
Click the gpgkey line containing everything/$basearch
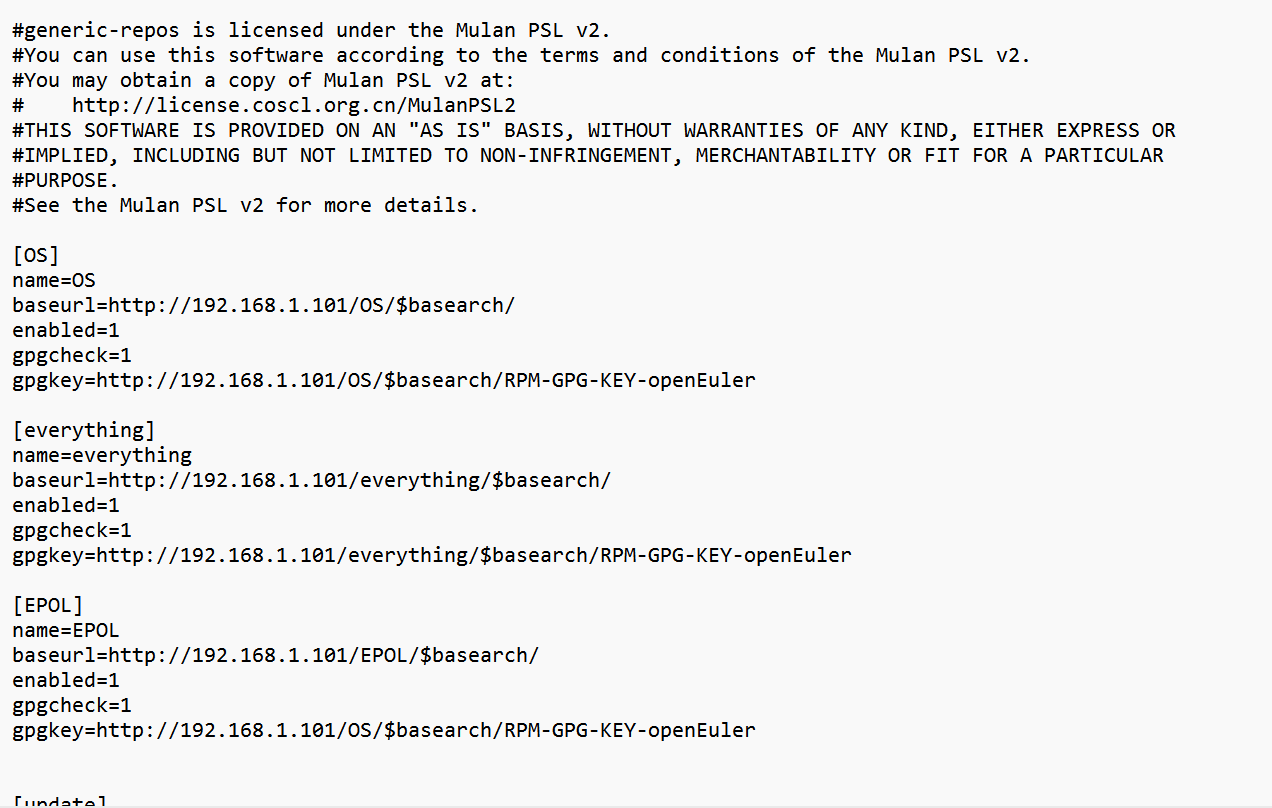point(431,555)
